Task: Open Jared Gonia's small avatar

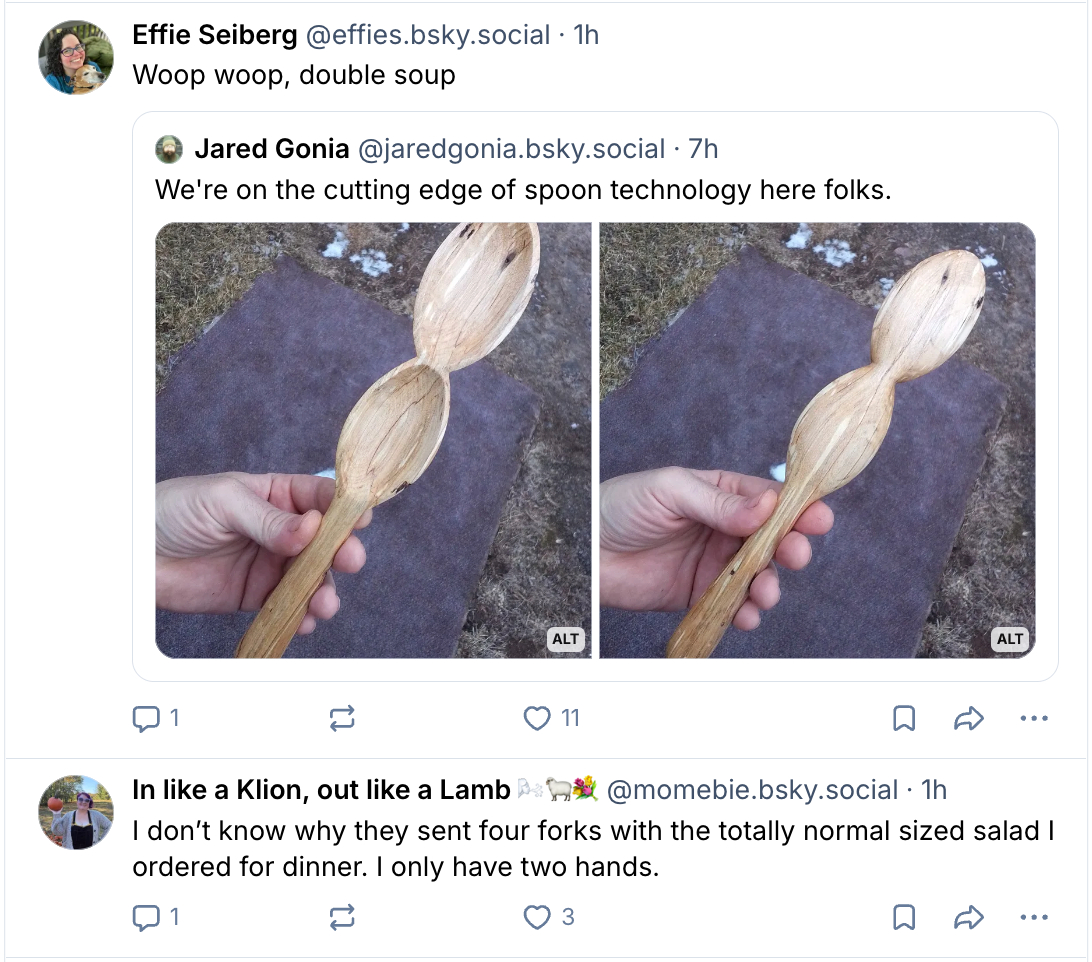Action: click(x=169, y=150)
